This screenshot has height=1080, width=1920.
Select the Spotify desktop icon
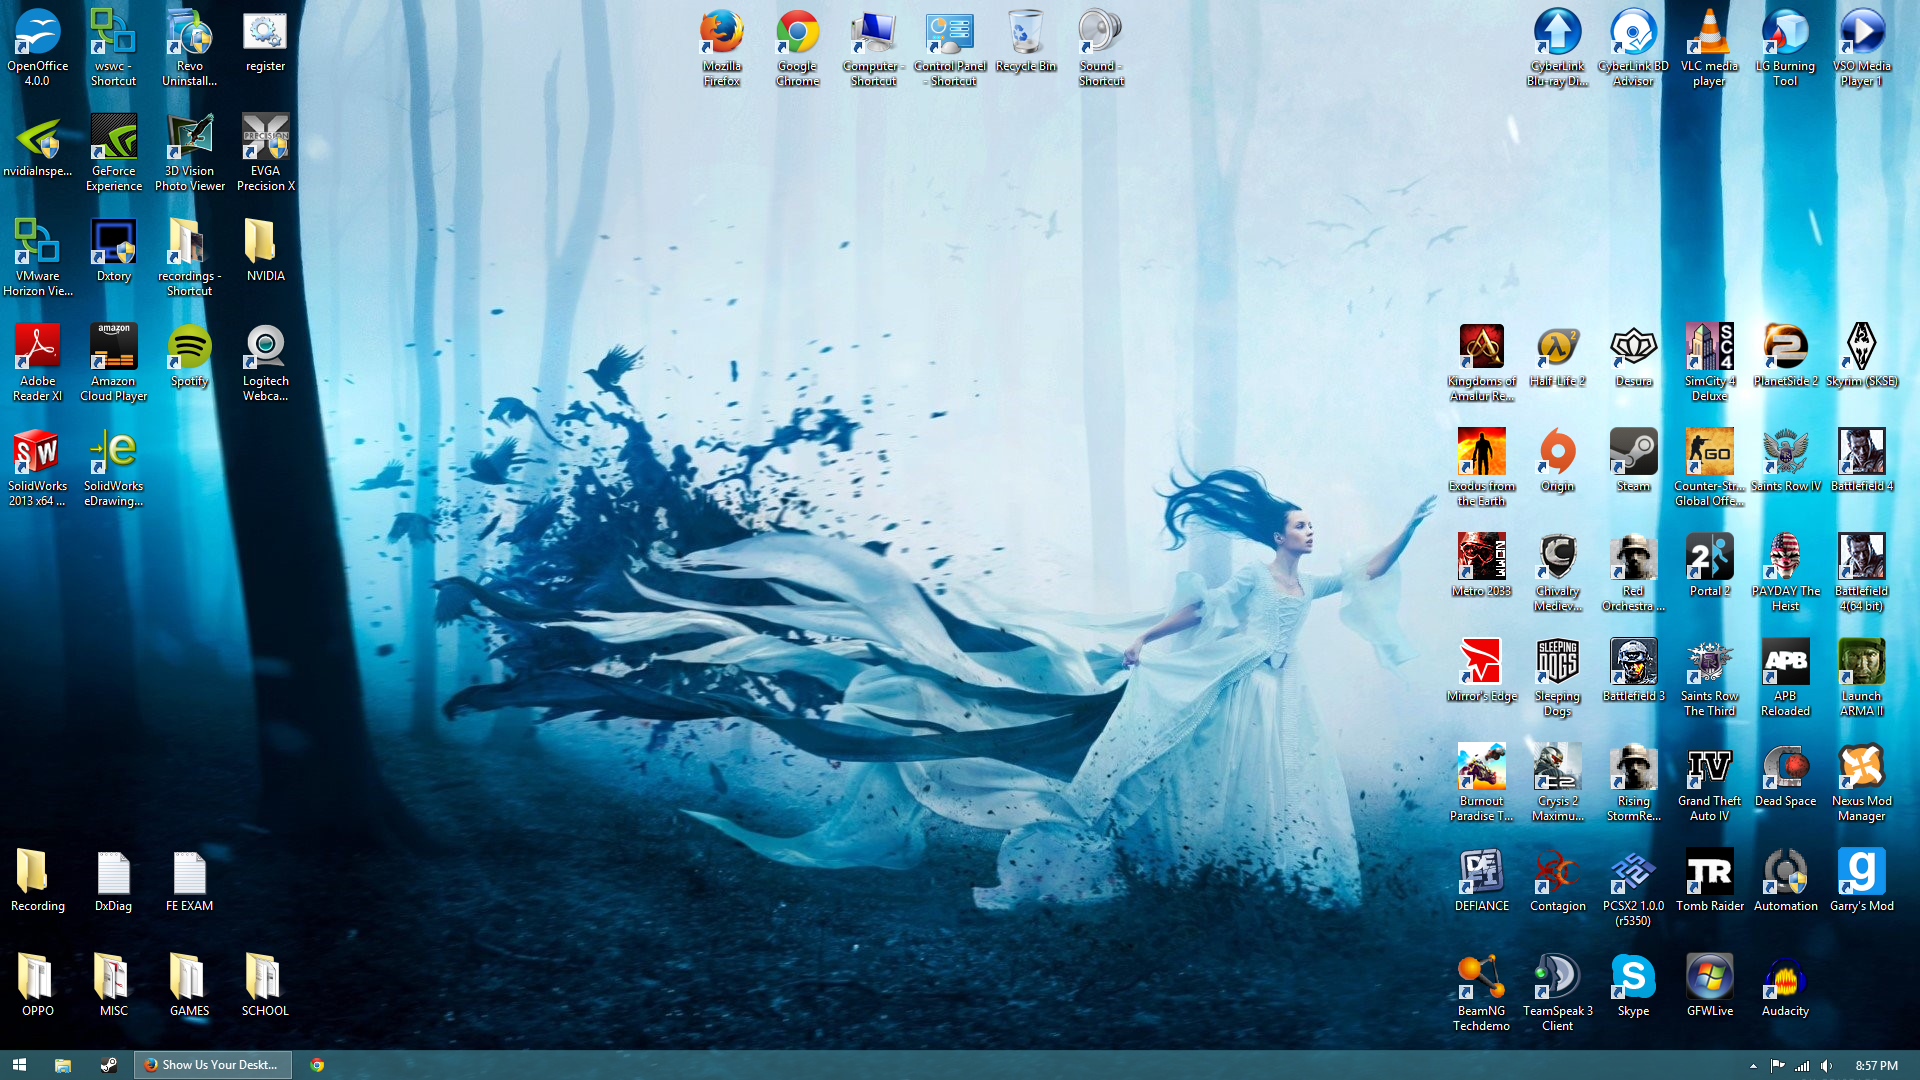point(190,355)
